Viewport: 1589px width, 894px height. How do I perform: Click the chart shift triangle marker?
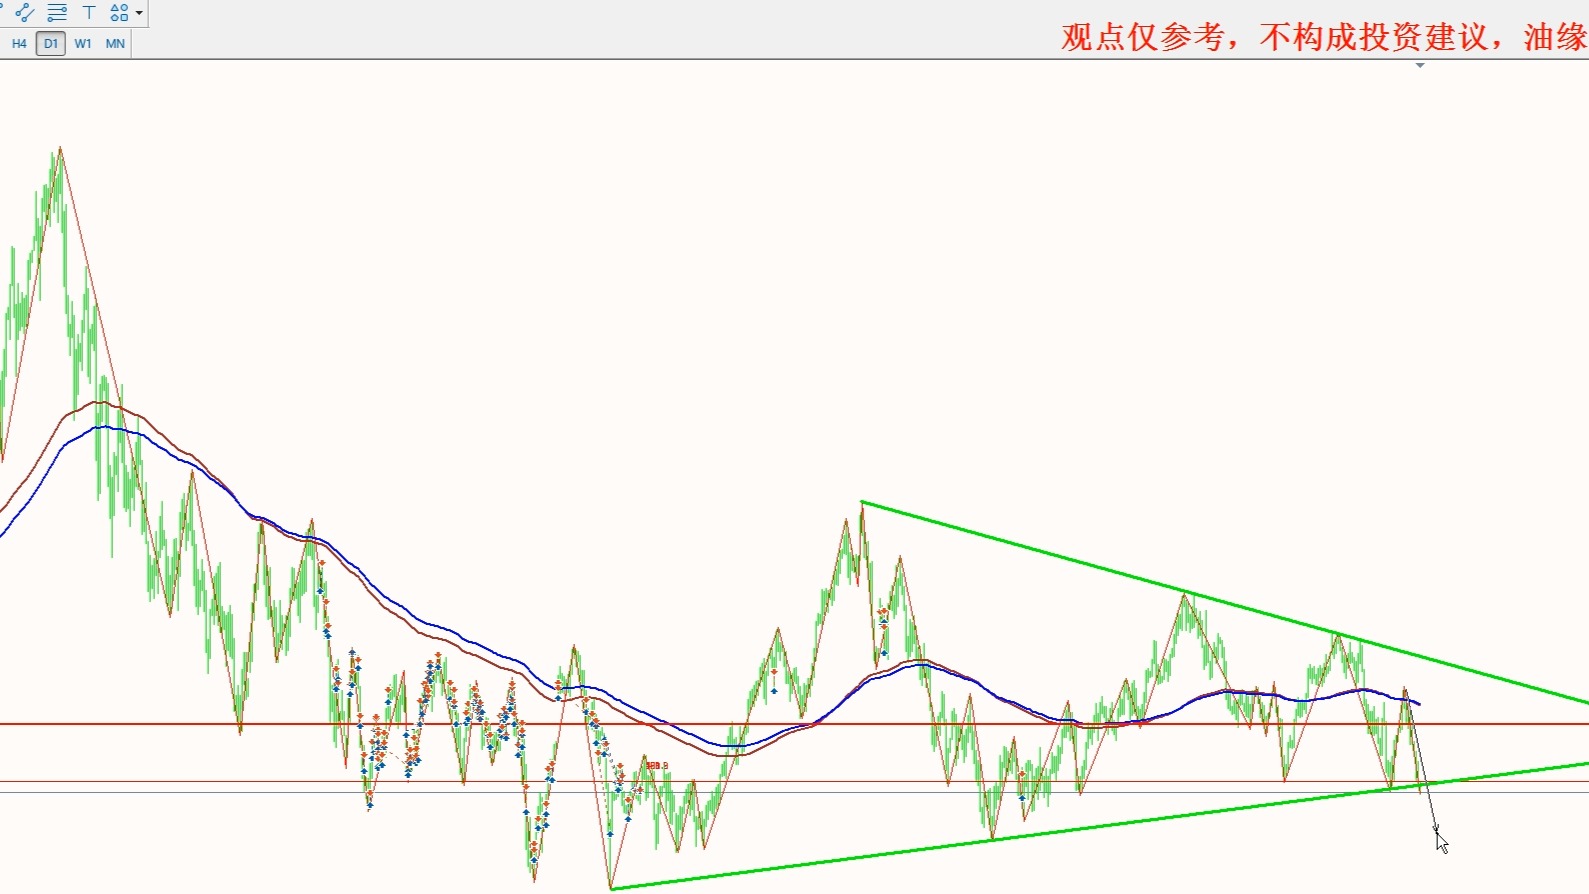click(1420, 65)
